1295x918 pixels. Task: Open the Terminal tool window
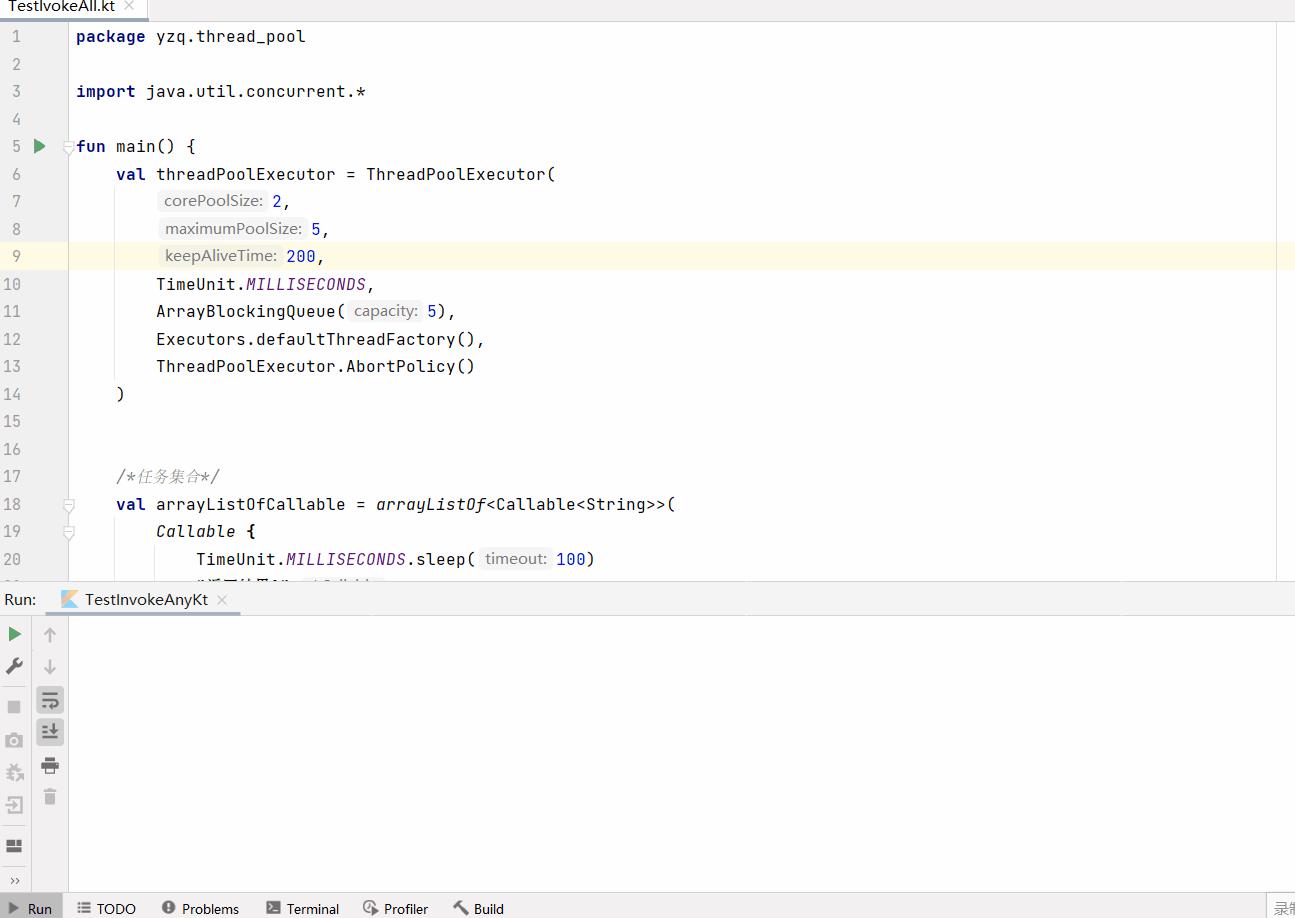point(303,908)
